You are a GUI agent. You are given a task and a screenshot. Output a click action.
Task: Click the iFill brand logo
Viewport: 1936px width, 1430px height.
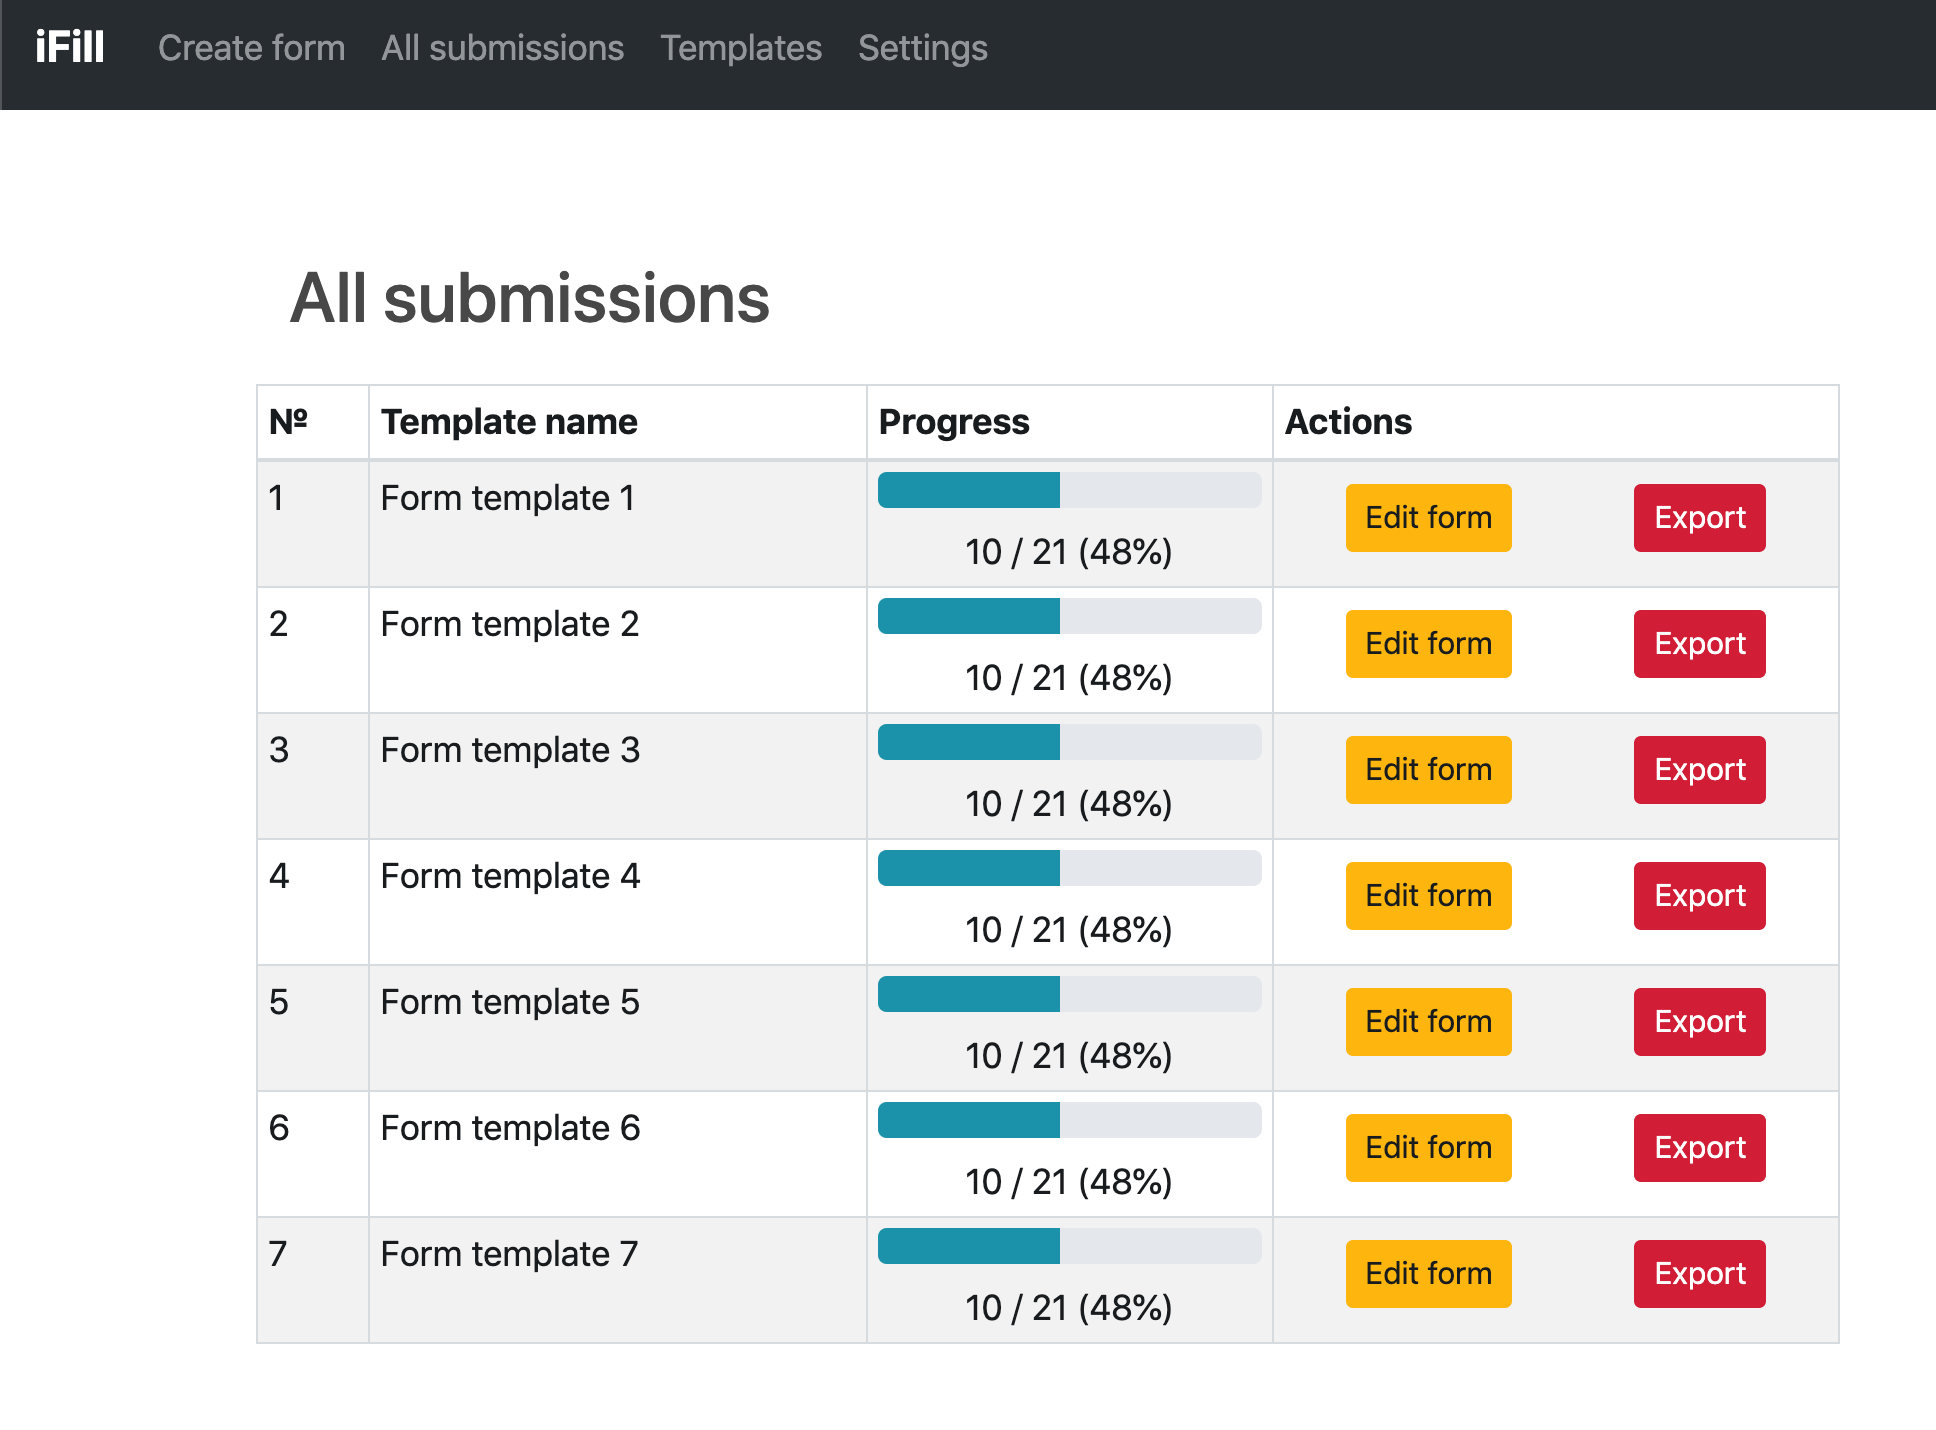point(69,47)
